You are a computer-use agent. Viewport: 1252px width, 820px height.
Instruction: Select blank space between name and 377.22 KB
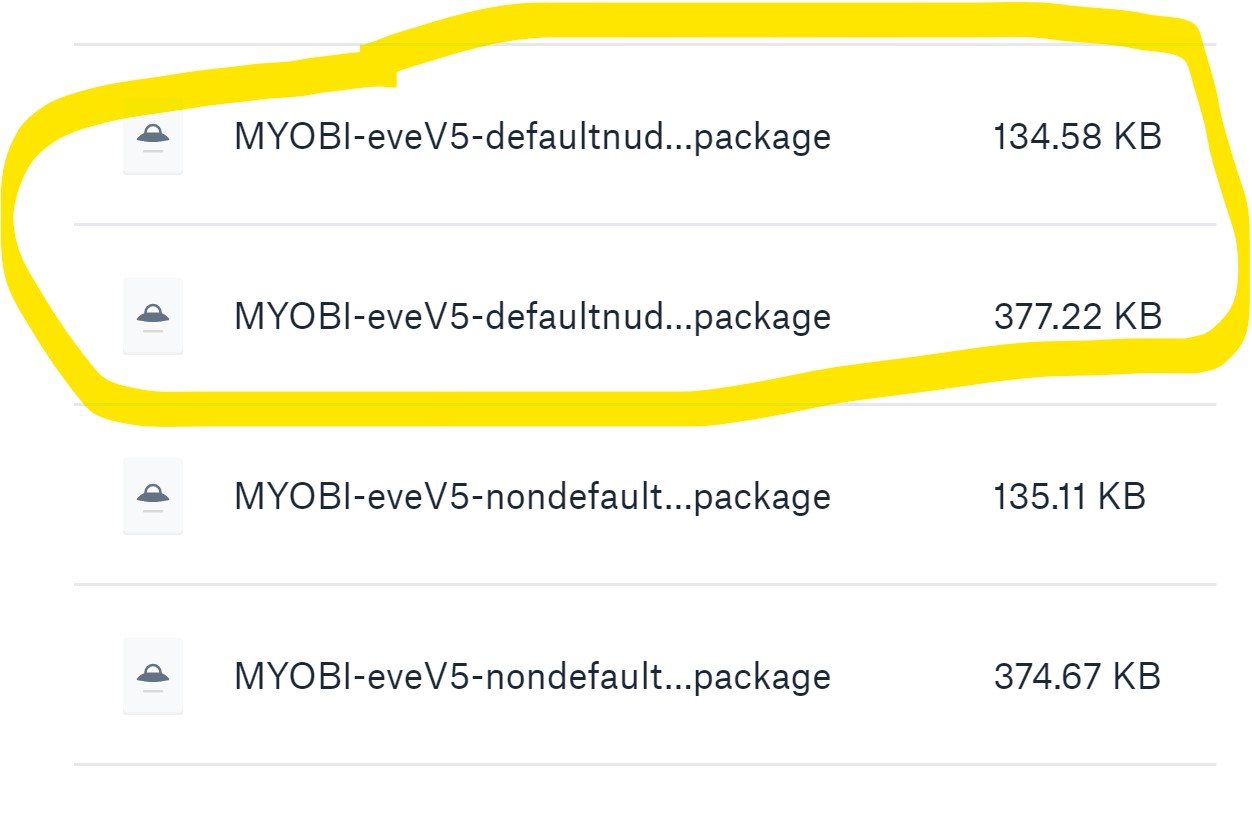(x=912, y=317)
